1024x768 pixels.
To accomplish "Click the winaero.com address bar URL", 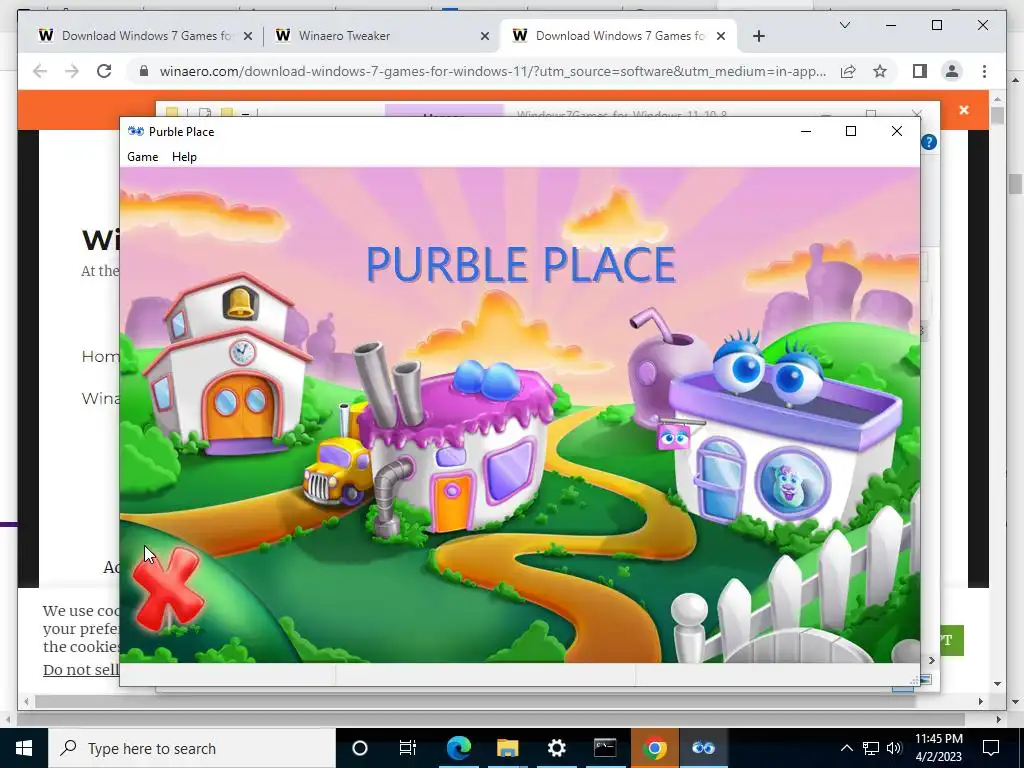I will pos(492,71).
